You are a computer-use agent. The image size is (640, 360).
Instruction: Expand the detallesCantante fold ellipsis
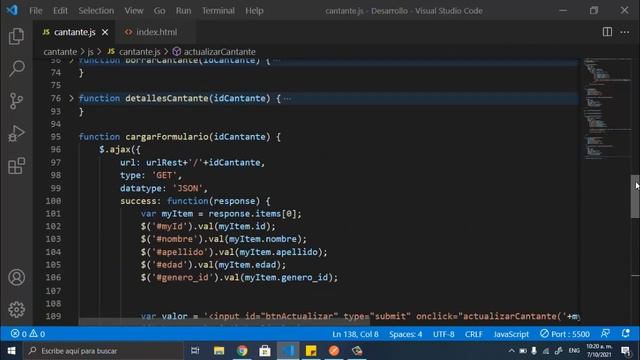click(287, 98)
